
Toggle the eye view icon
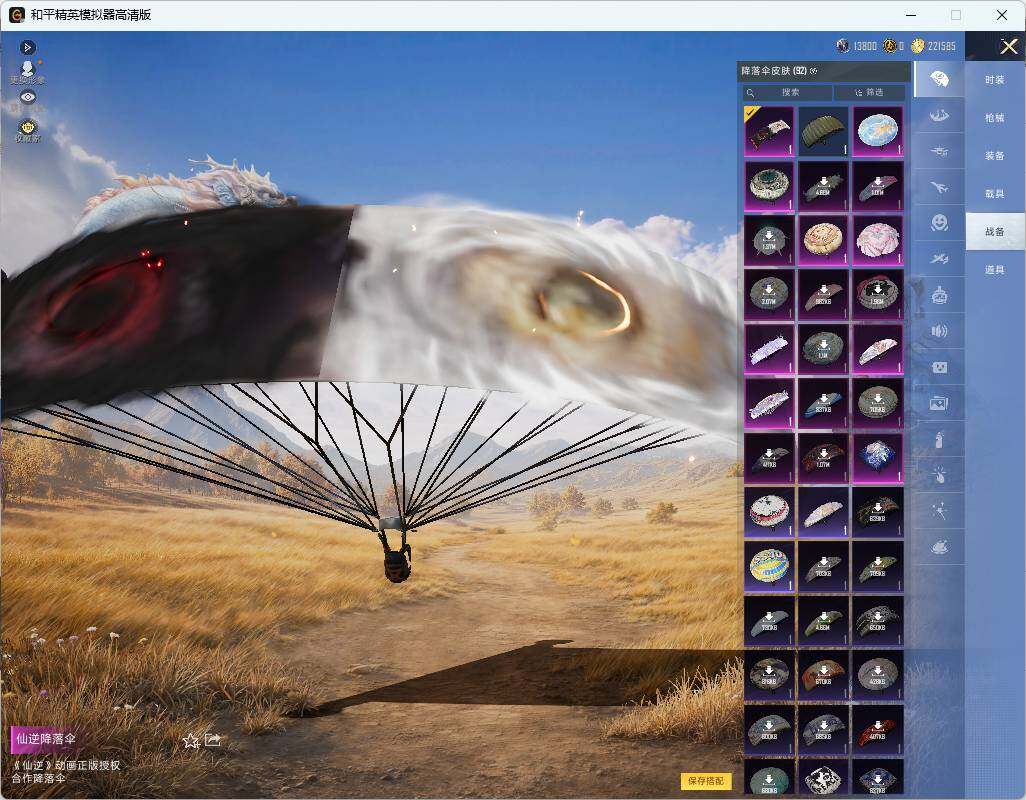point(27,97)
